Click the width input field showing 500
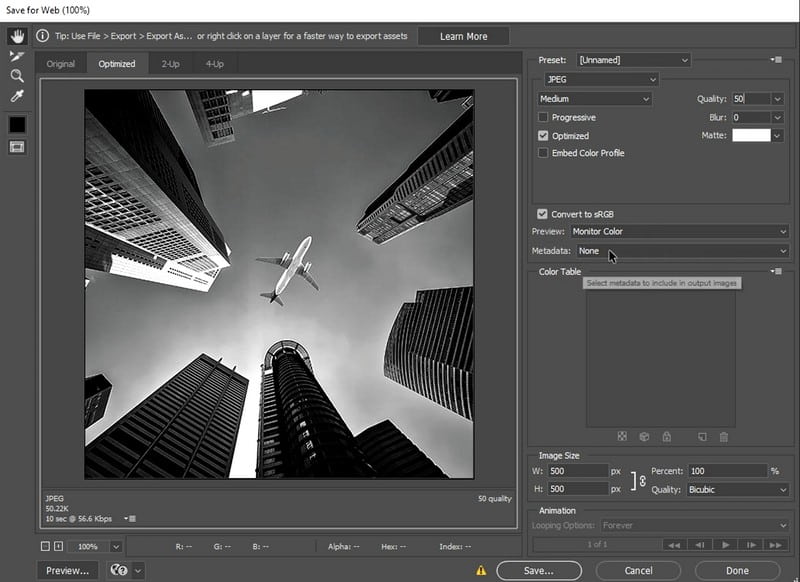This screenshot has width=800, height=582. 577,470
